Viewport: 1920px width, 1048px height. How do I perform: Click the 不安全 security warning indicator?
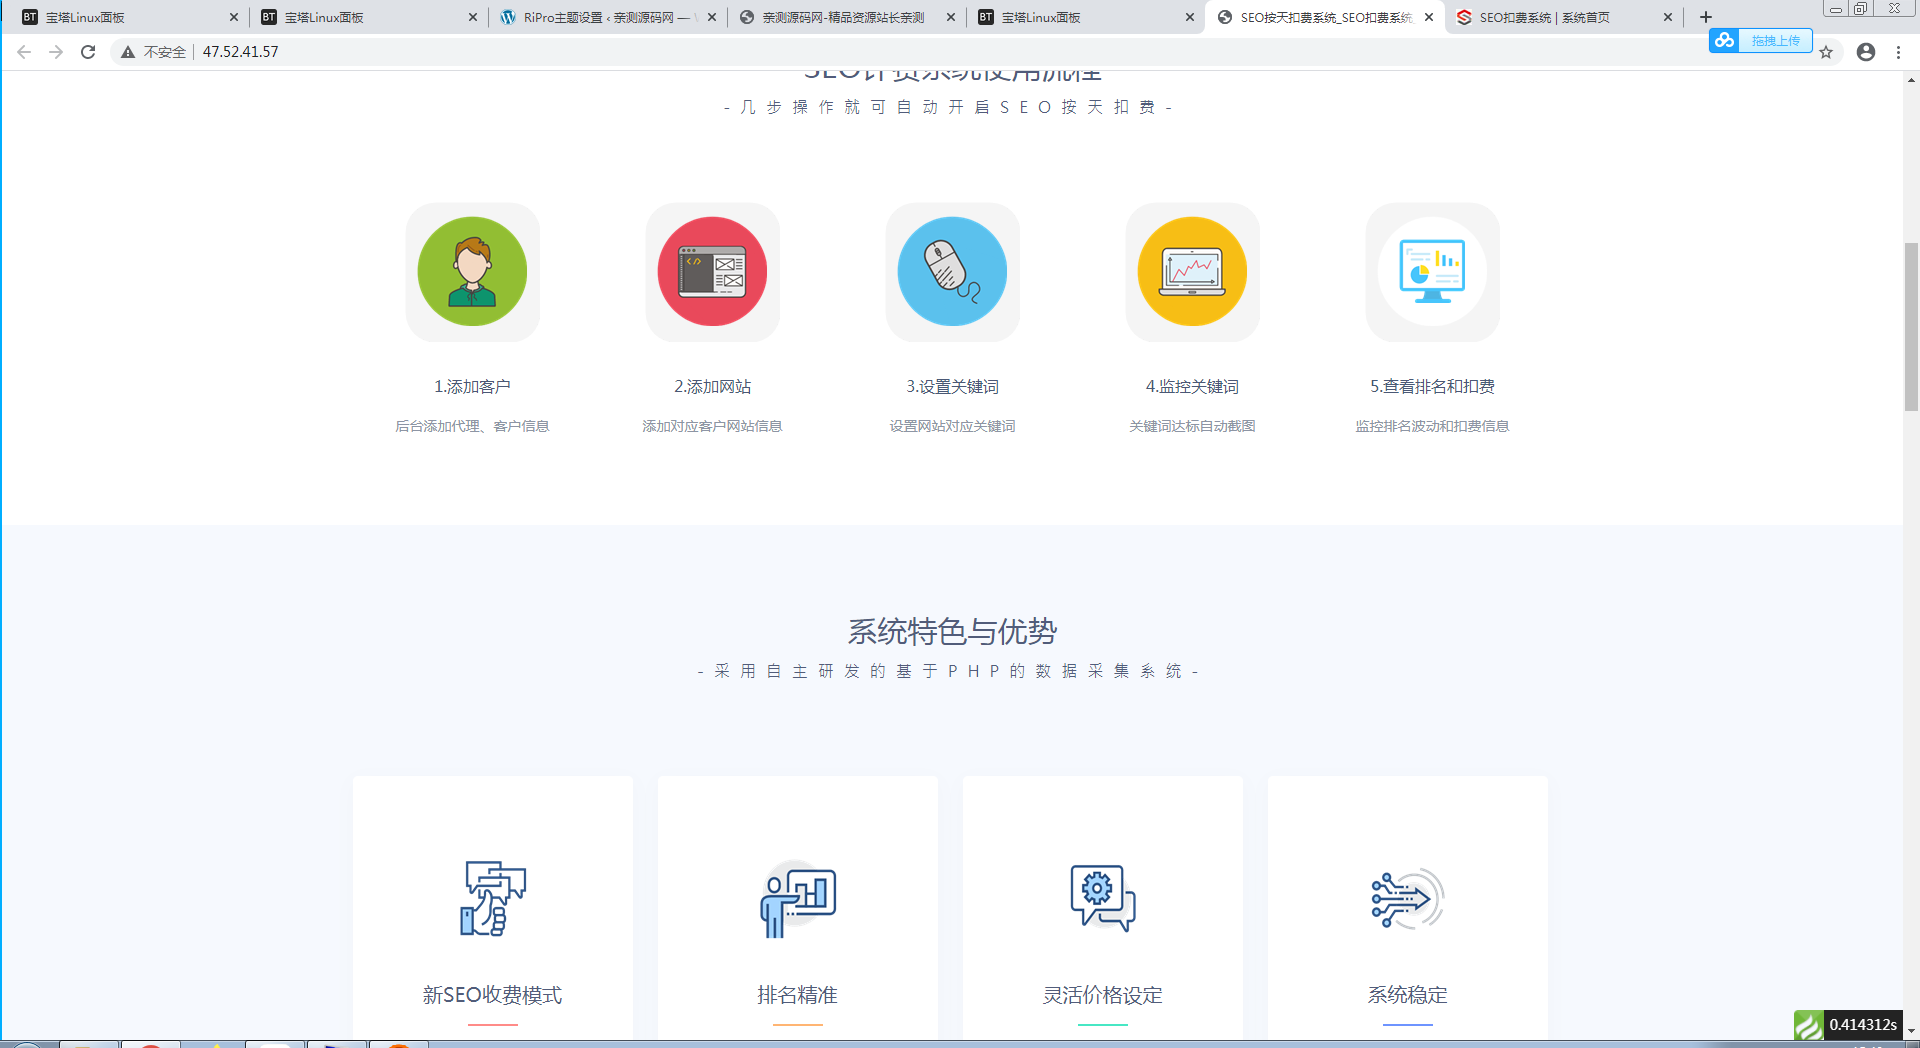point(153,52)
